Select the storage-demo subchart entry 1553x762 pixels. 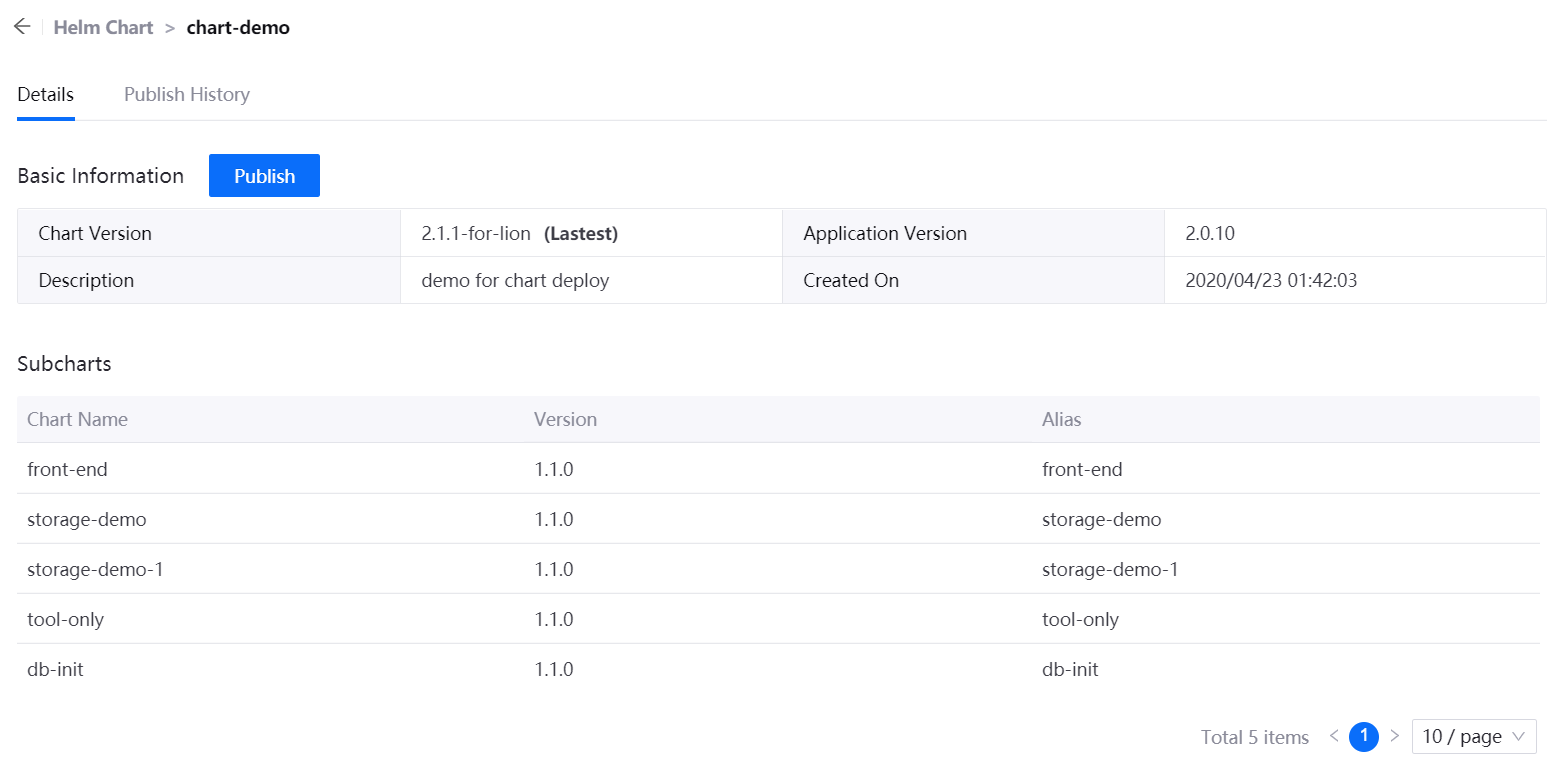click(86, 519)
